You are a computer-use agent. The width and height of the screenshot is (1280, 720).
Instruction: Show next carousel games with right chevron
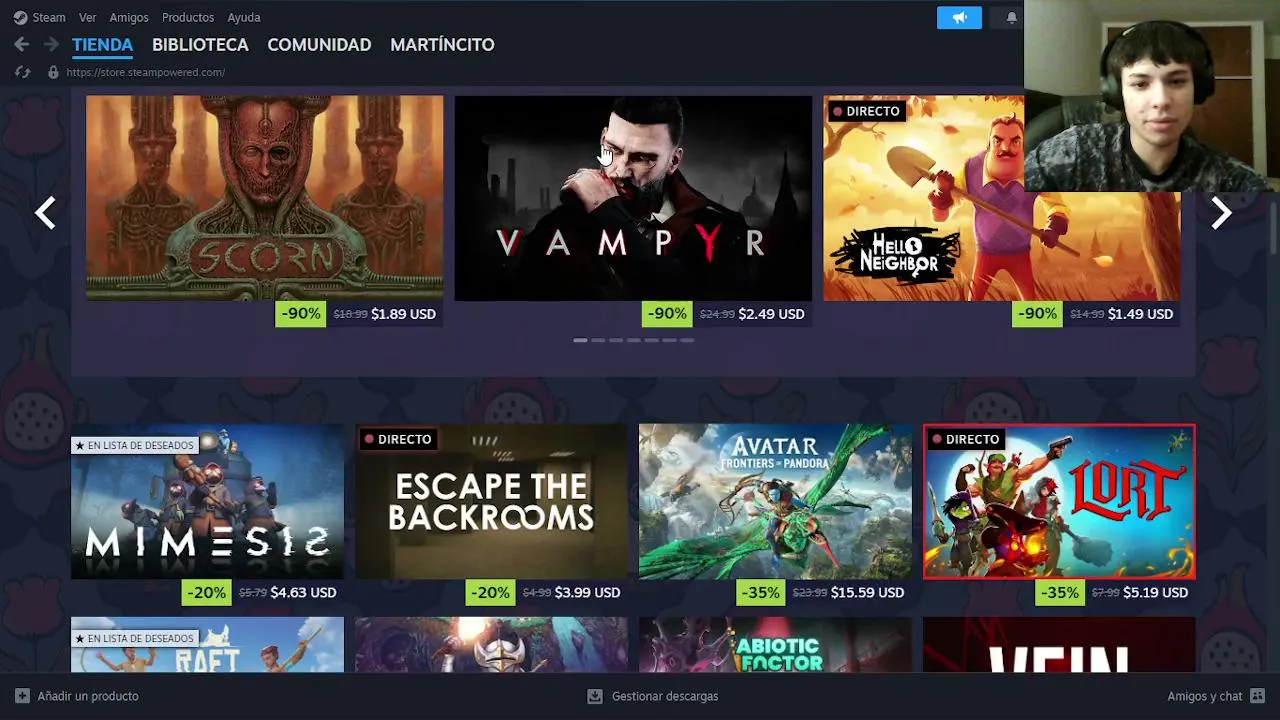pos(1221,212)
